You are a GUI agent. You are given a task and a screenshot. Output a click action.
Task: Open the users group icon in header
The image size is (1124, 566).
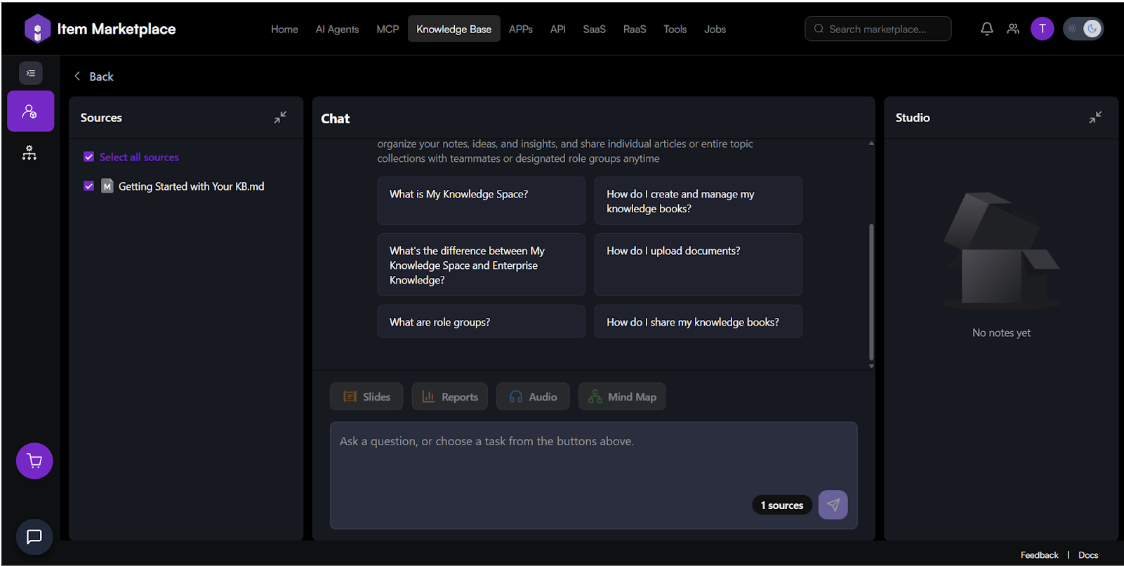click(x=1013, y=29)
